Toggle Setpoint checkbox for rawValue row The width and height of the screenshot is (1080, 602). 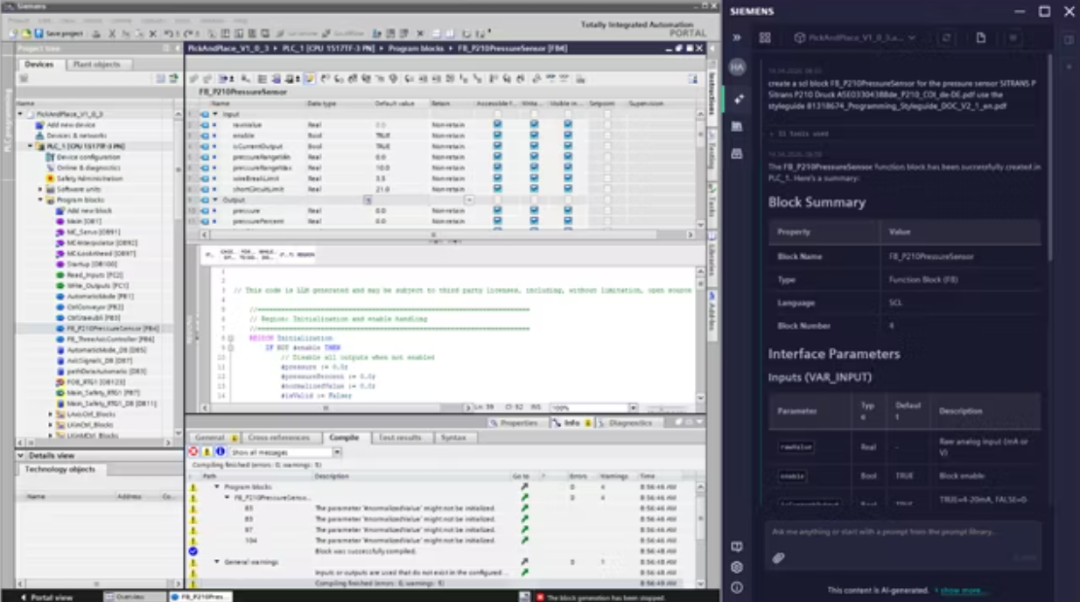(607, 125)
